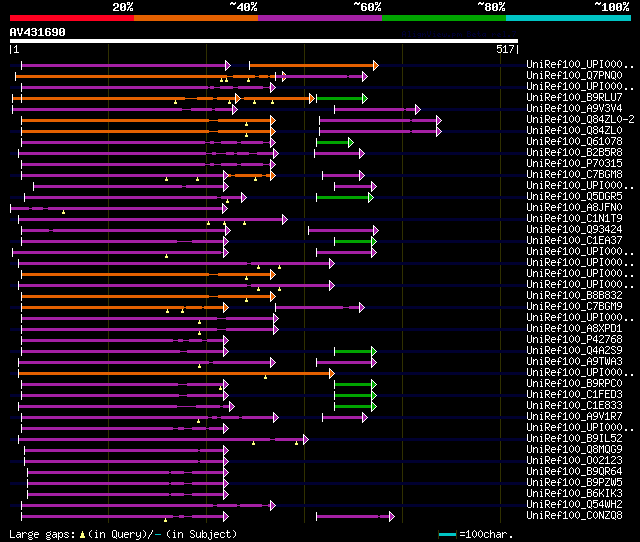640x542 pixels.
Task: Click the UniRef100_B9QR64 label
Action: click(x=574, y=472)
